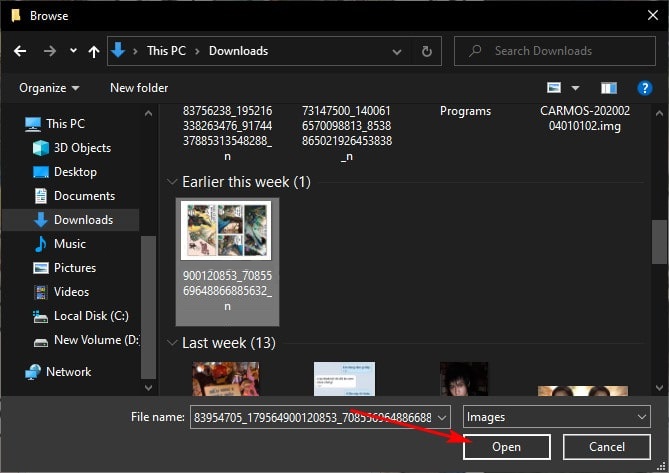Click the 3D Objects cube icon

point(41,148)
